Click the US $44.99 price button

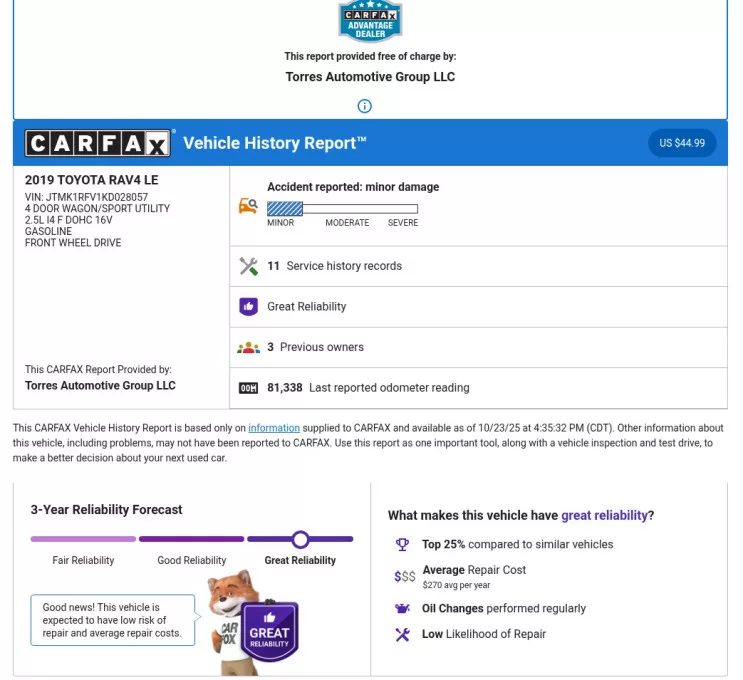tap(682, 143)
